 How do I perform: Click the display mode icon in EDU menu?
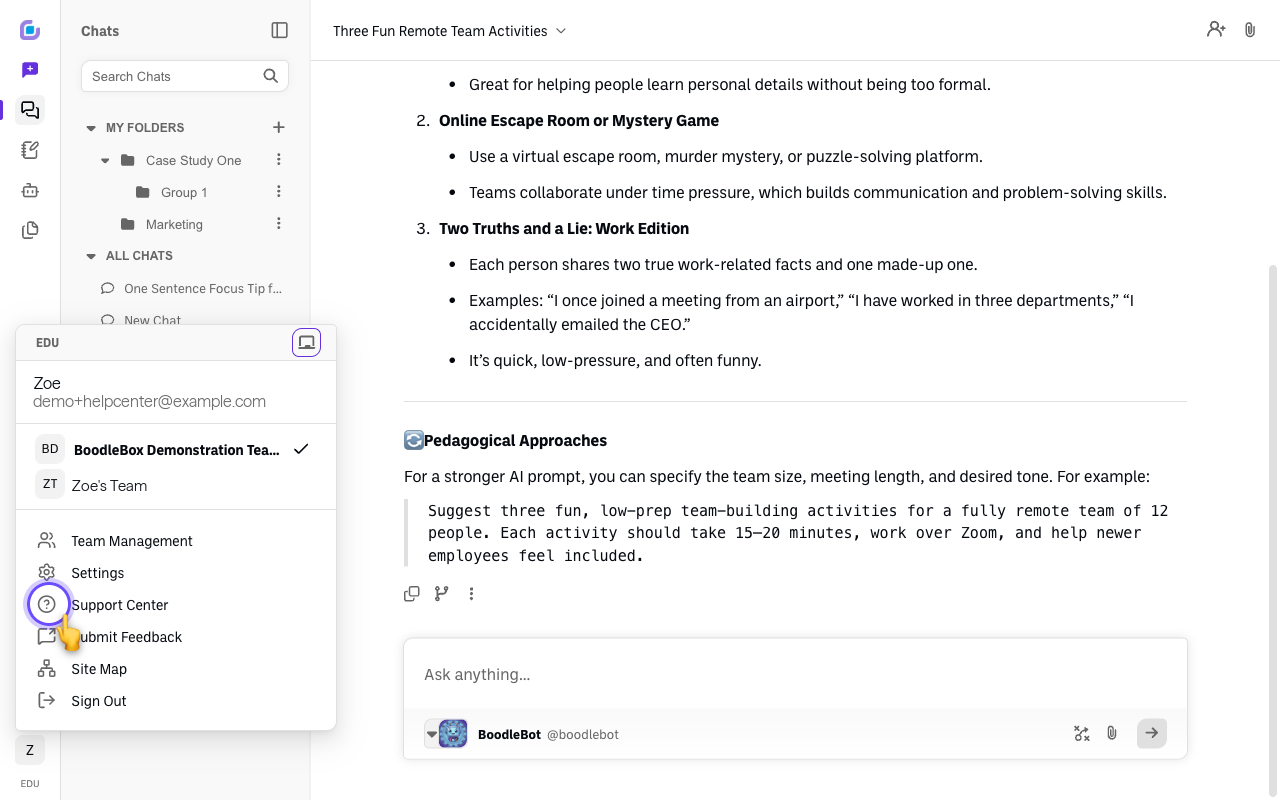[307, 343]
